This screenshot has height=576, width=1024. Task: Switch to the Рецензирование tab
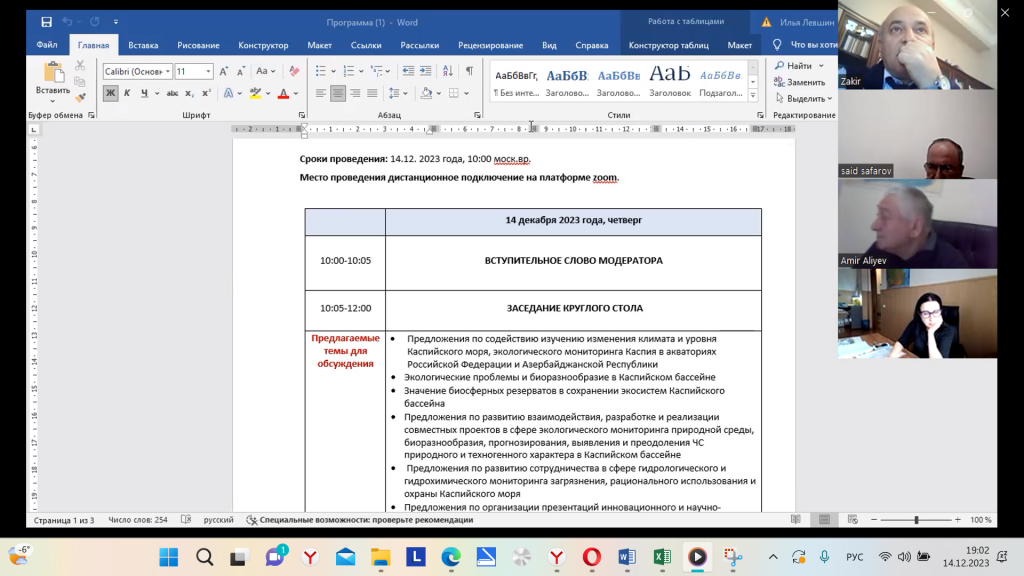point(490,45)
